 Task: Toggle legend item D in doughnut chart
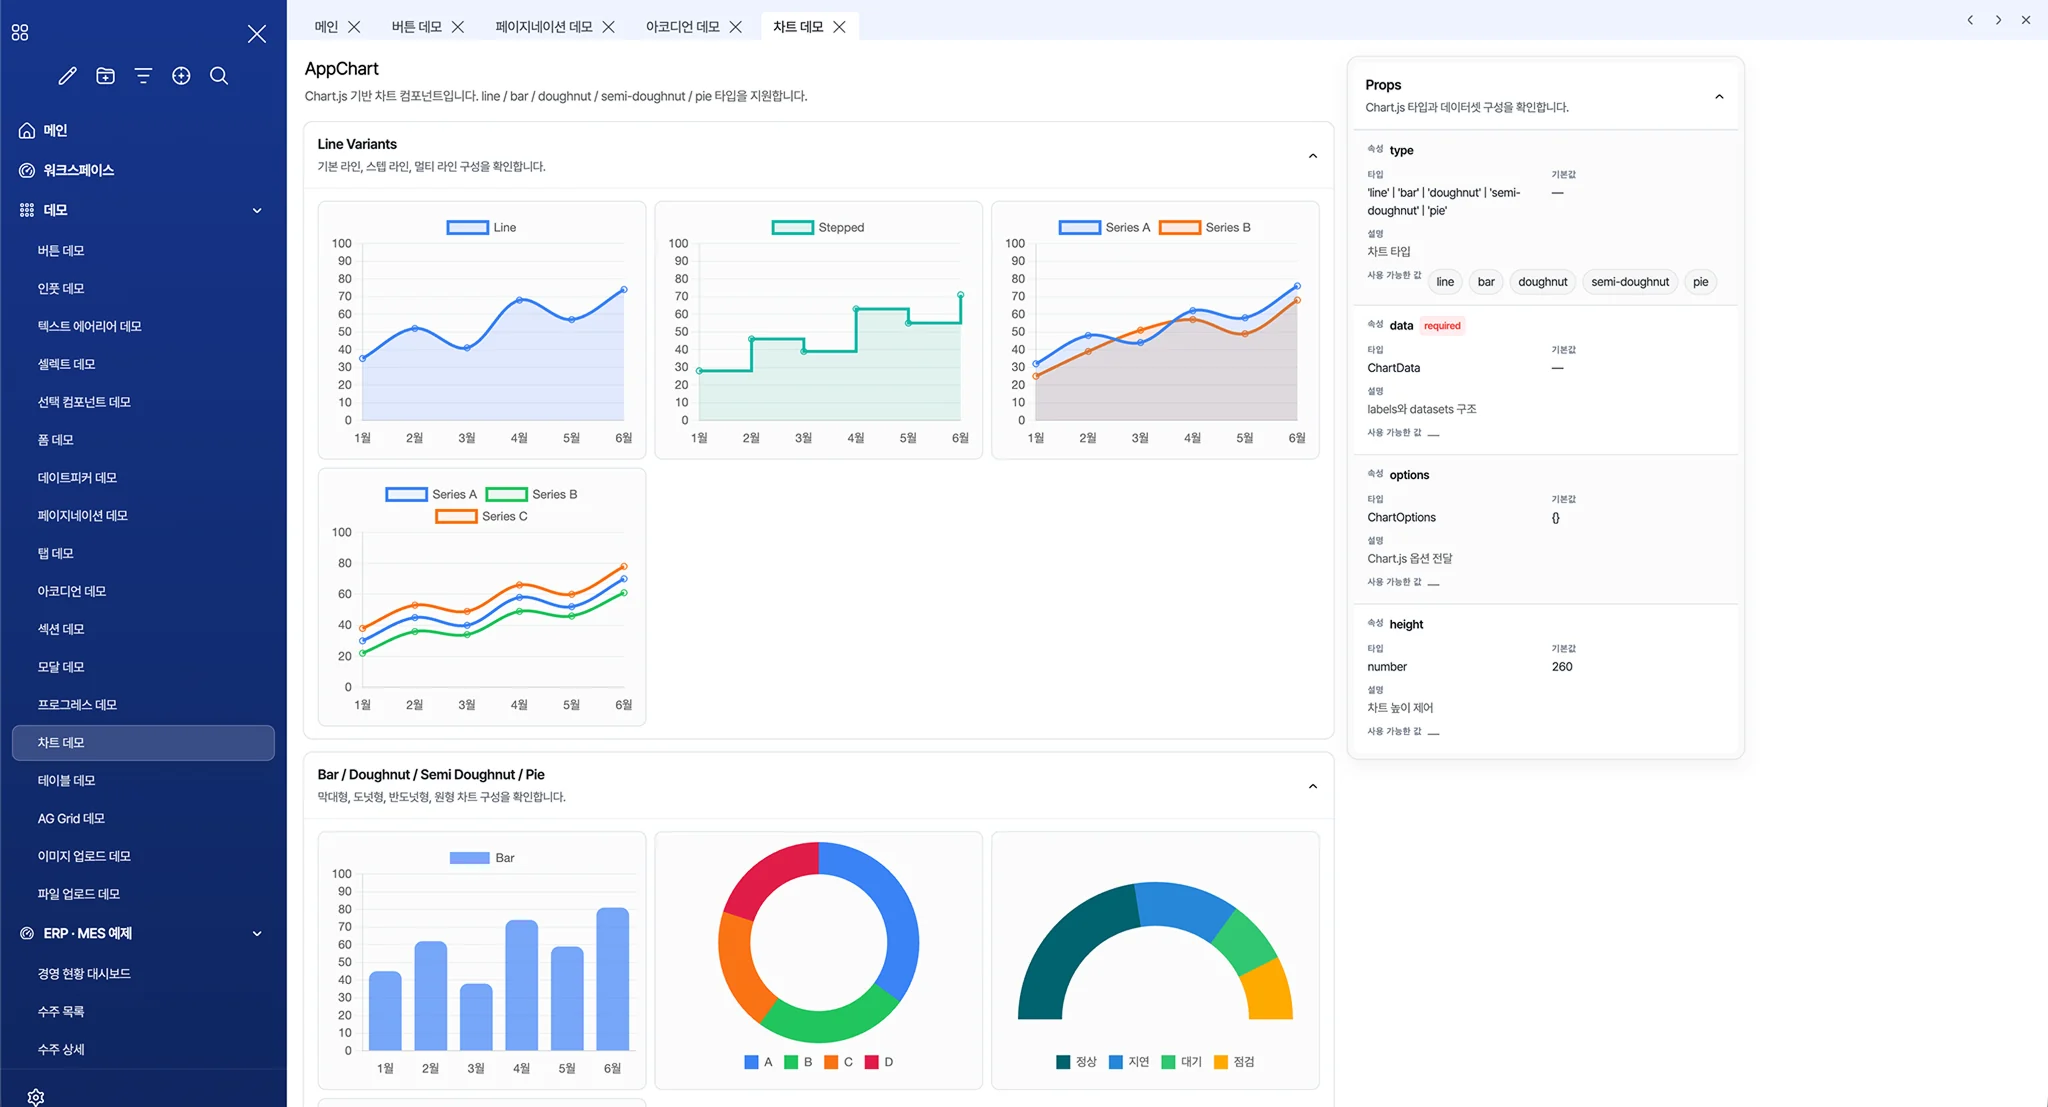879,1062
